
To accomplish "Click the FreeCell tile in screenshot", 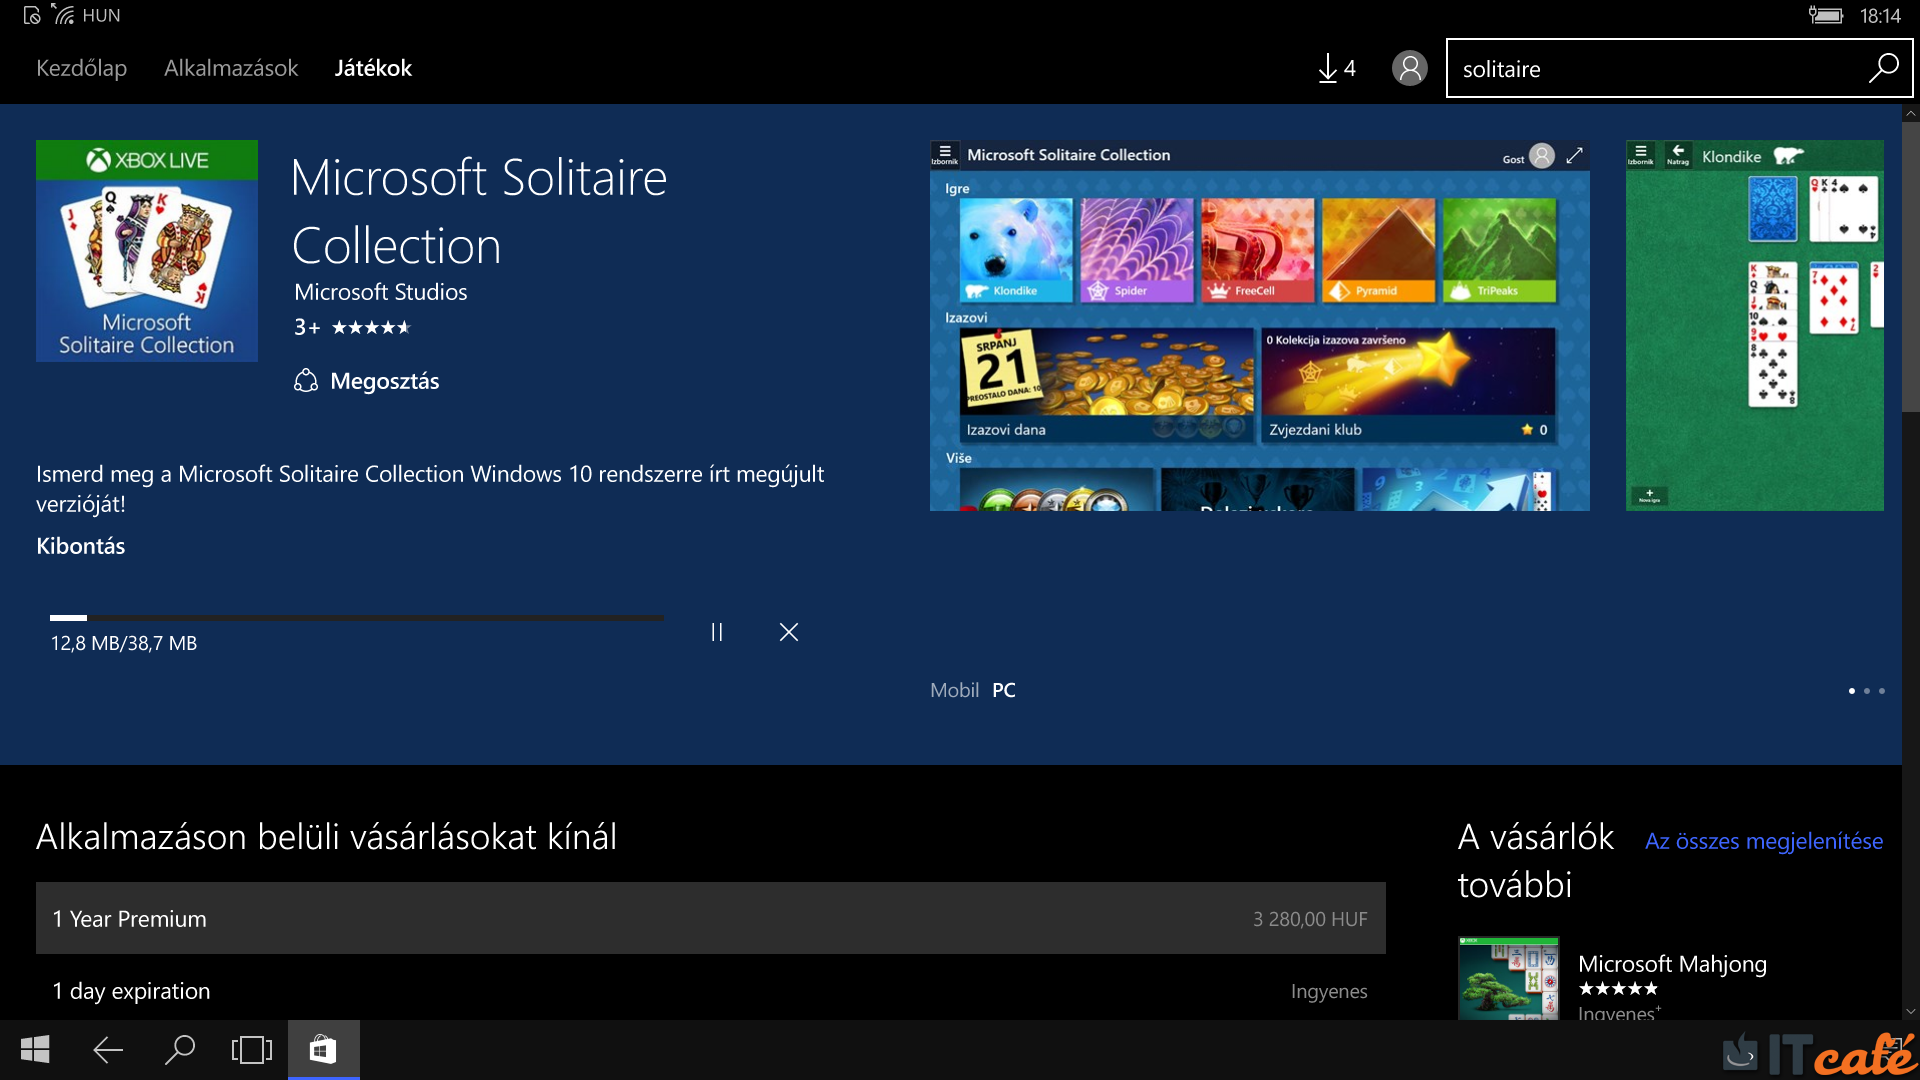I will coord(1258,250).
